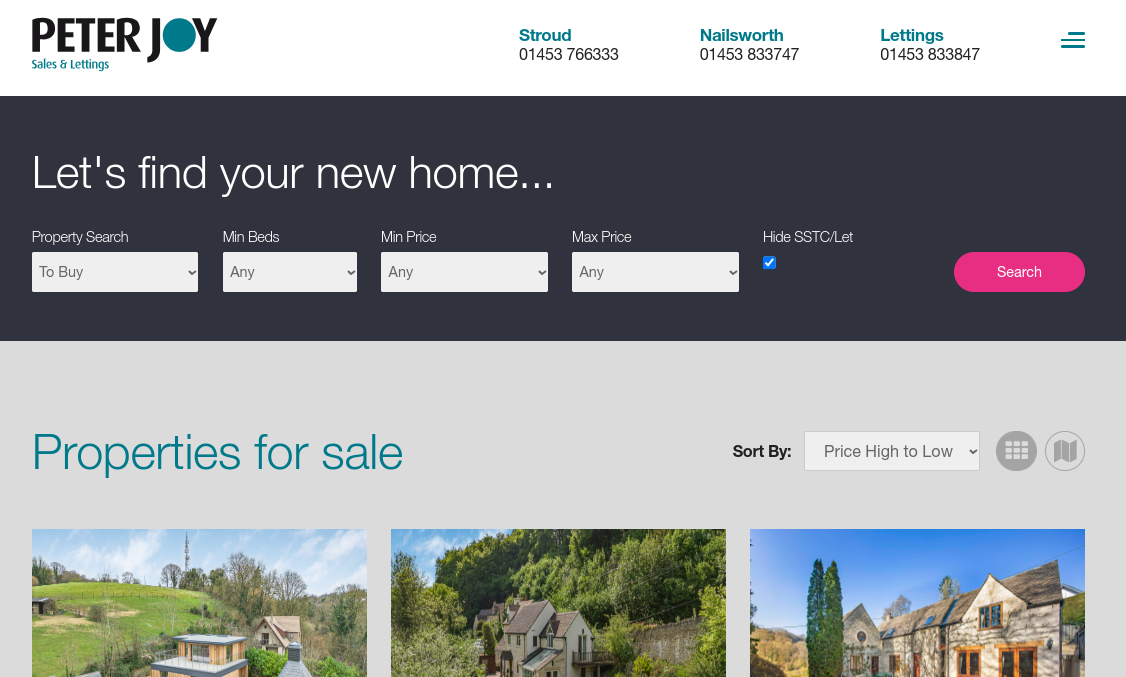Click the Stroud office link
The image size is (1126, 677).
(x=545, y=35)
